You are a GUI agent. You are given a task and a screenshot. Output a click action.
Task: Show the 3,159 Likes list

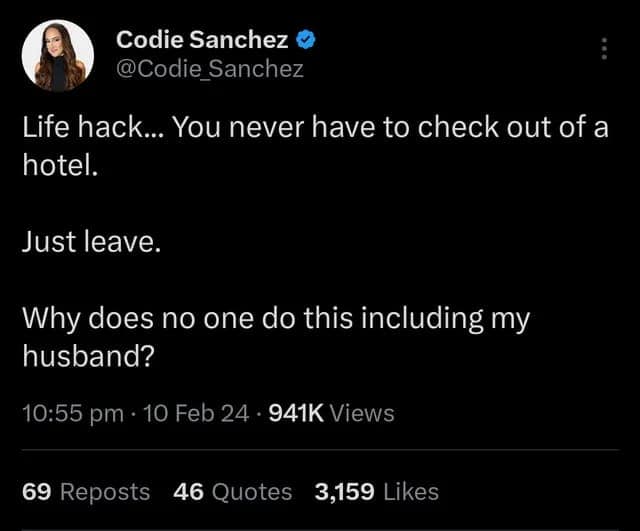click(376, 491)
